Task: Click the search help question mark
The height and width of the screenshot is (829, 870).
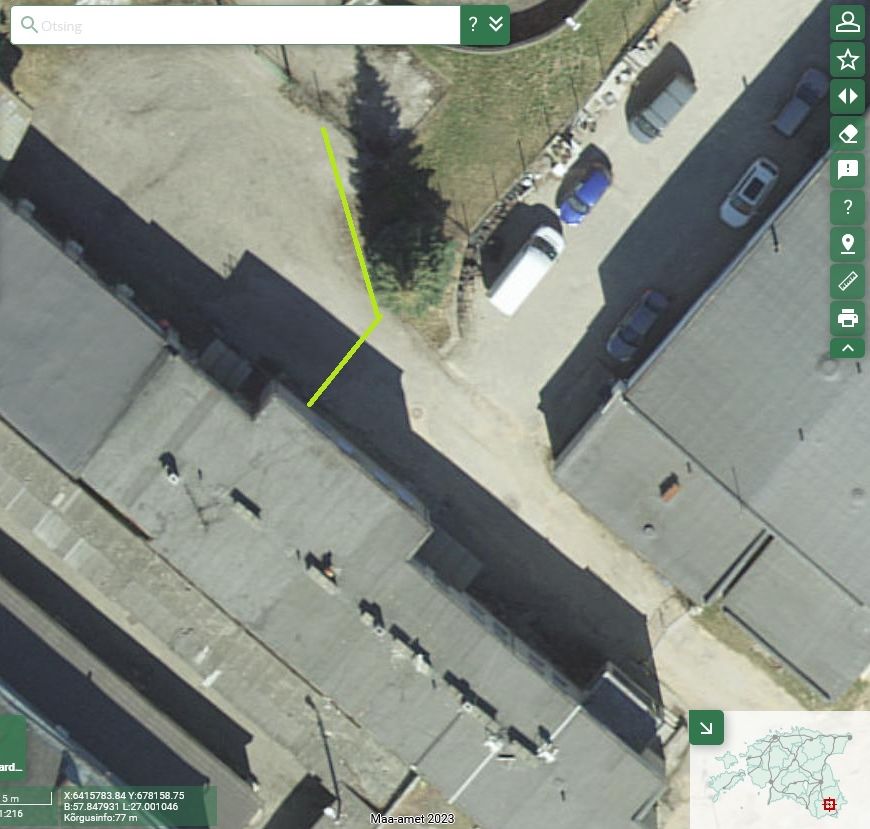Action: (473, 25)
